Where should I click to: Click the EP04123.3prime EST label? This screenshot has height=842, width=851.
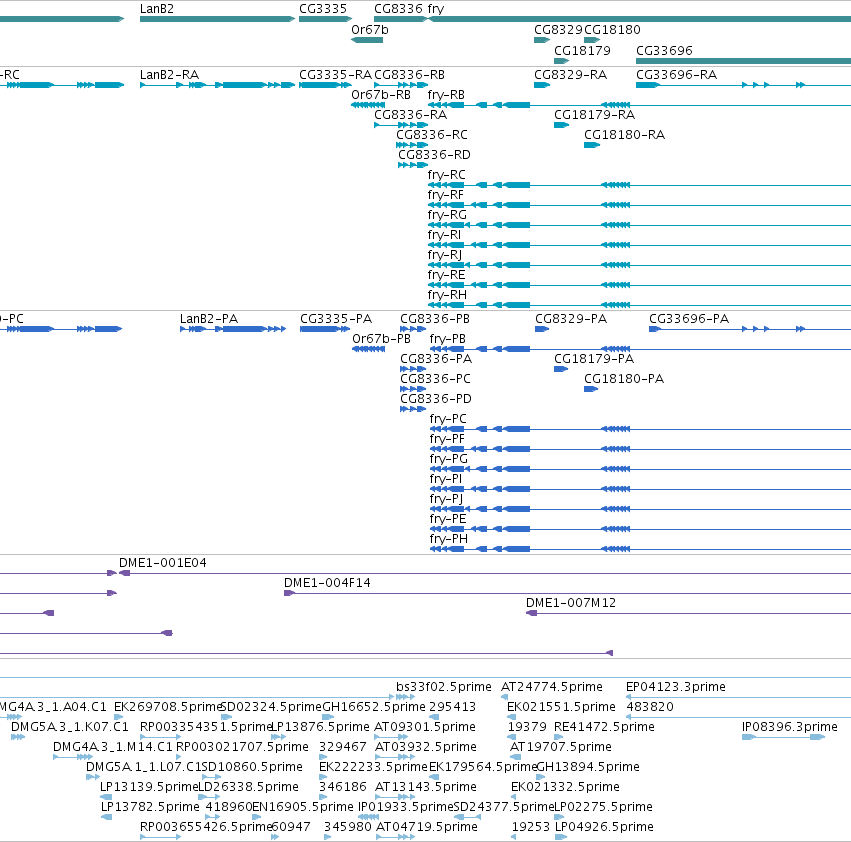[676, 687]
